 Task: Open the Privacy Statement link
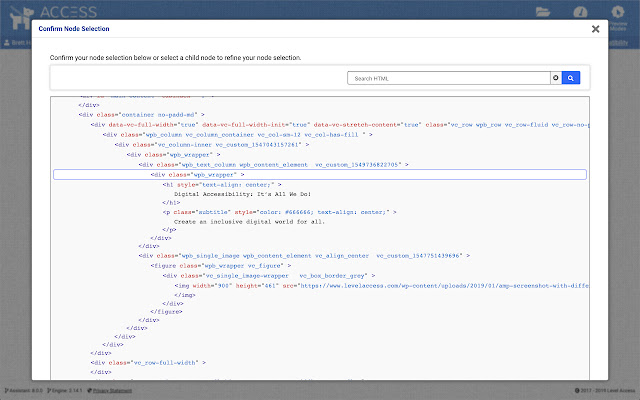point(112,390)
